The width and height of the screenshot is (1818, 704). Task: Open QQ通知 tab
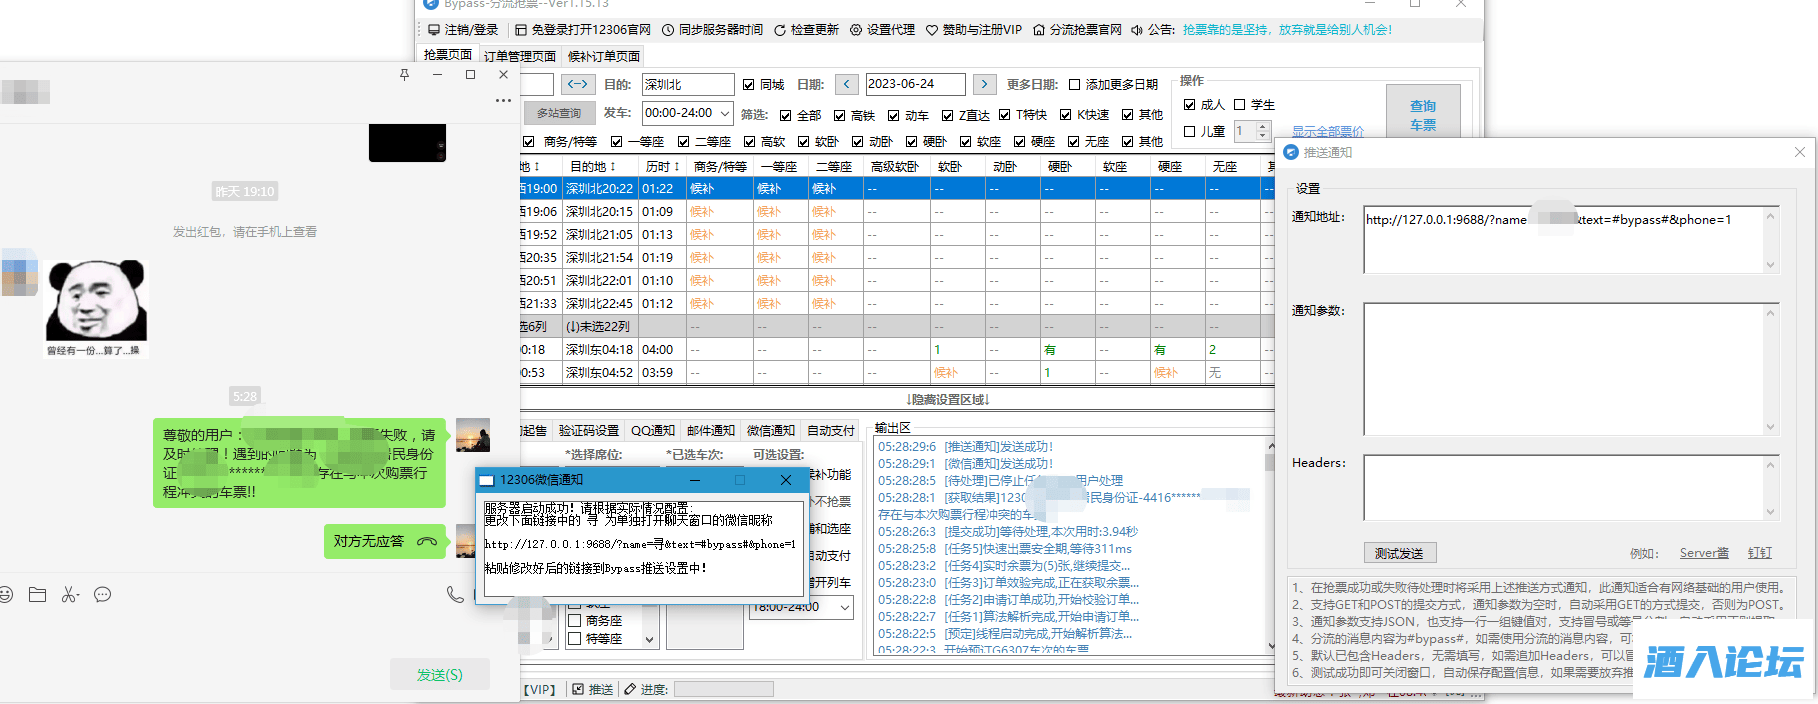(x=653, y=431)
